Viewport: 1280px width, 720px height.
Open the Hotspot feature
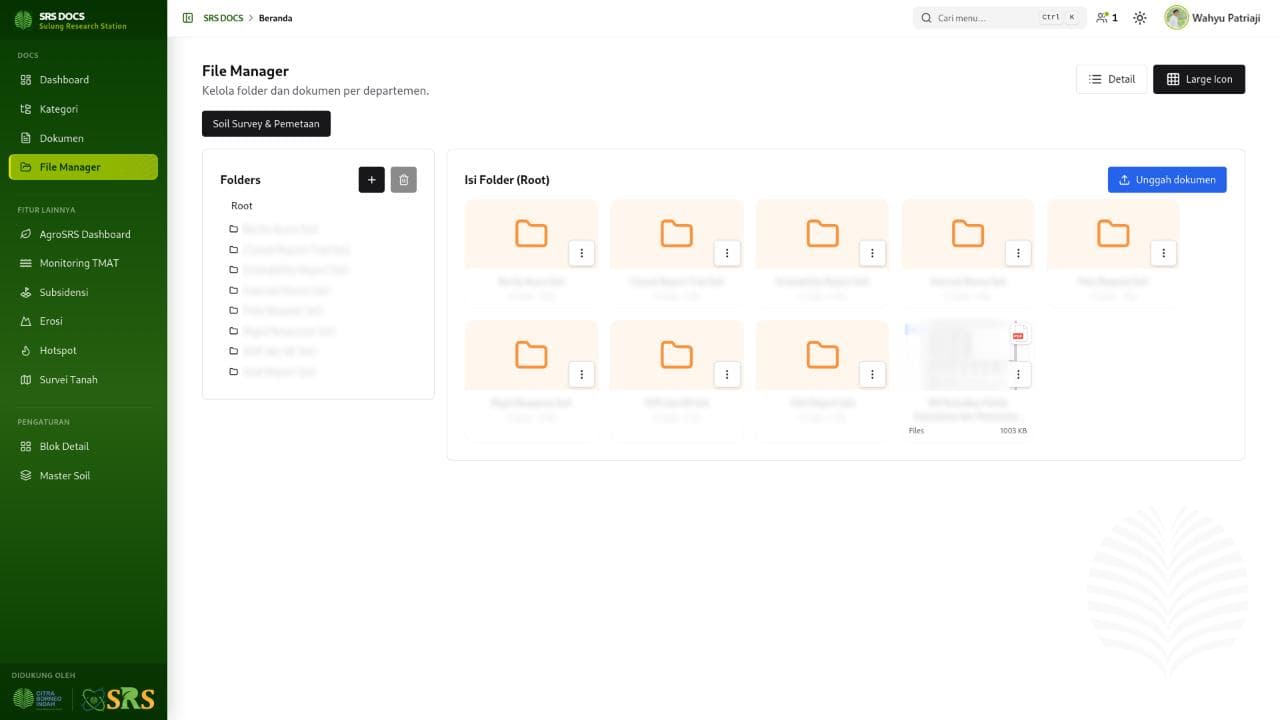(83, 351)
